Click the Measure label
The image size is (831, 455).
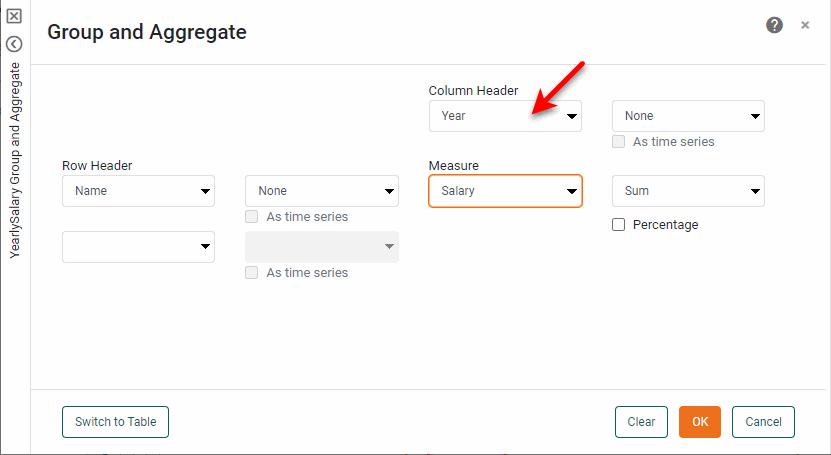[454, 166]
